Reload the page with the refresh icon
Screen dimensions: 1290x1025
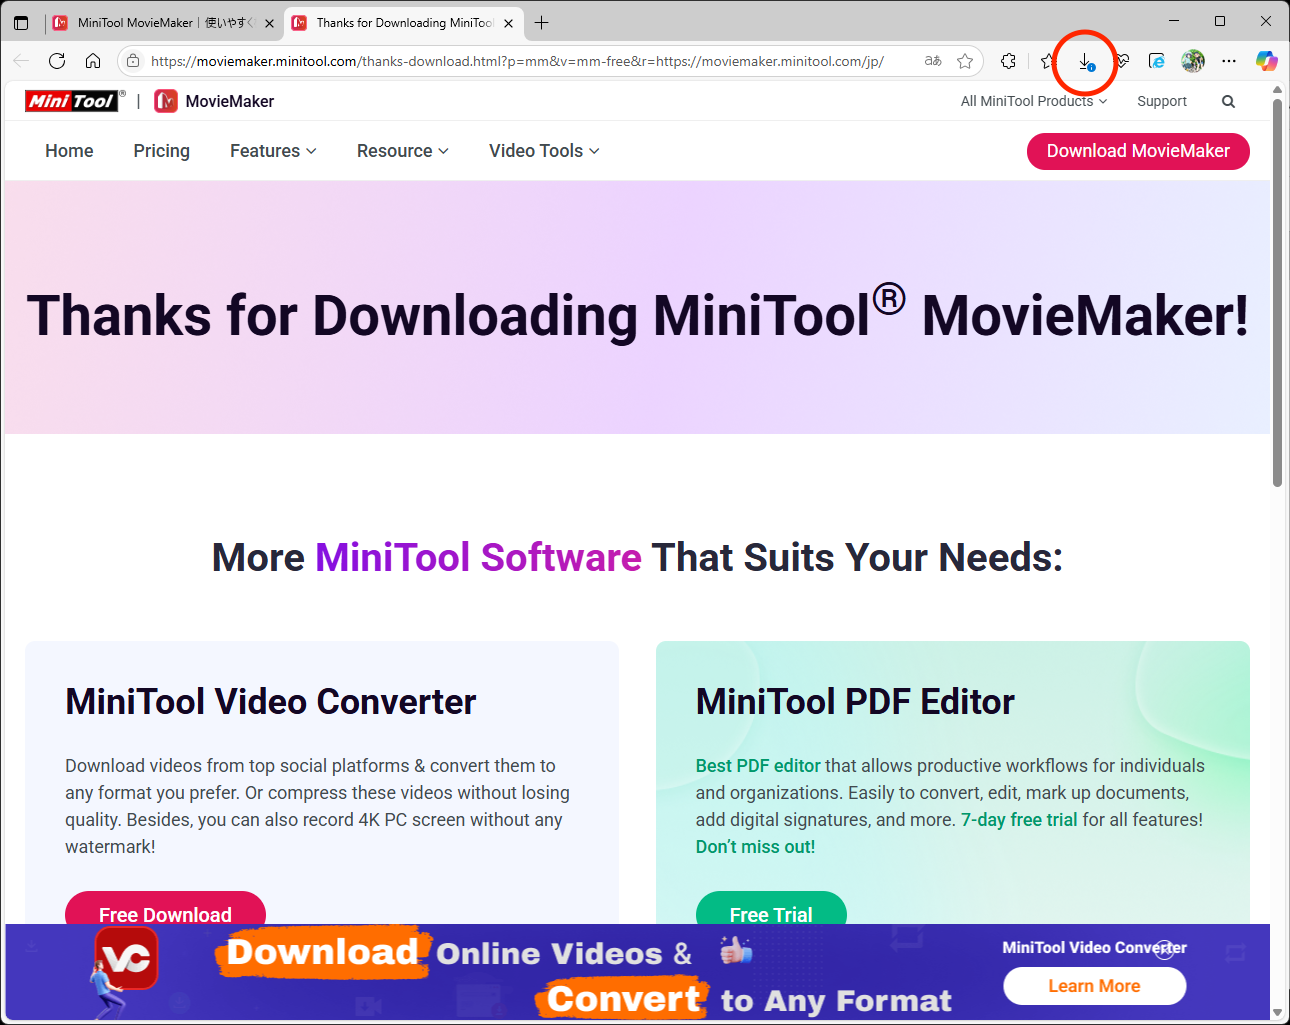point(57,61)
